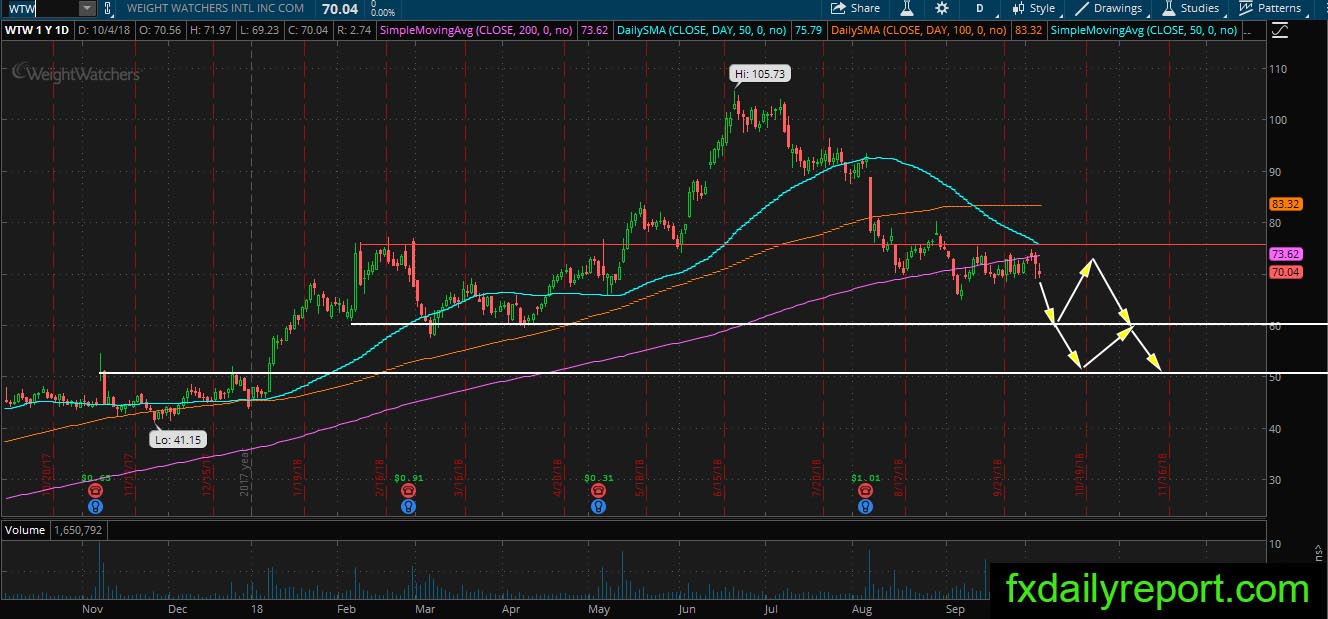Click the February earnings phone icon
Viewport: 1328px width, 619px height.
point(408,491)
